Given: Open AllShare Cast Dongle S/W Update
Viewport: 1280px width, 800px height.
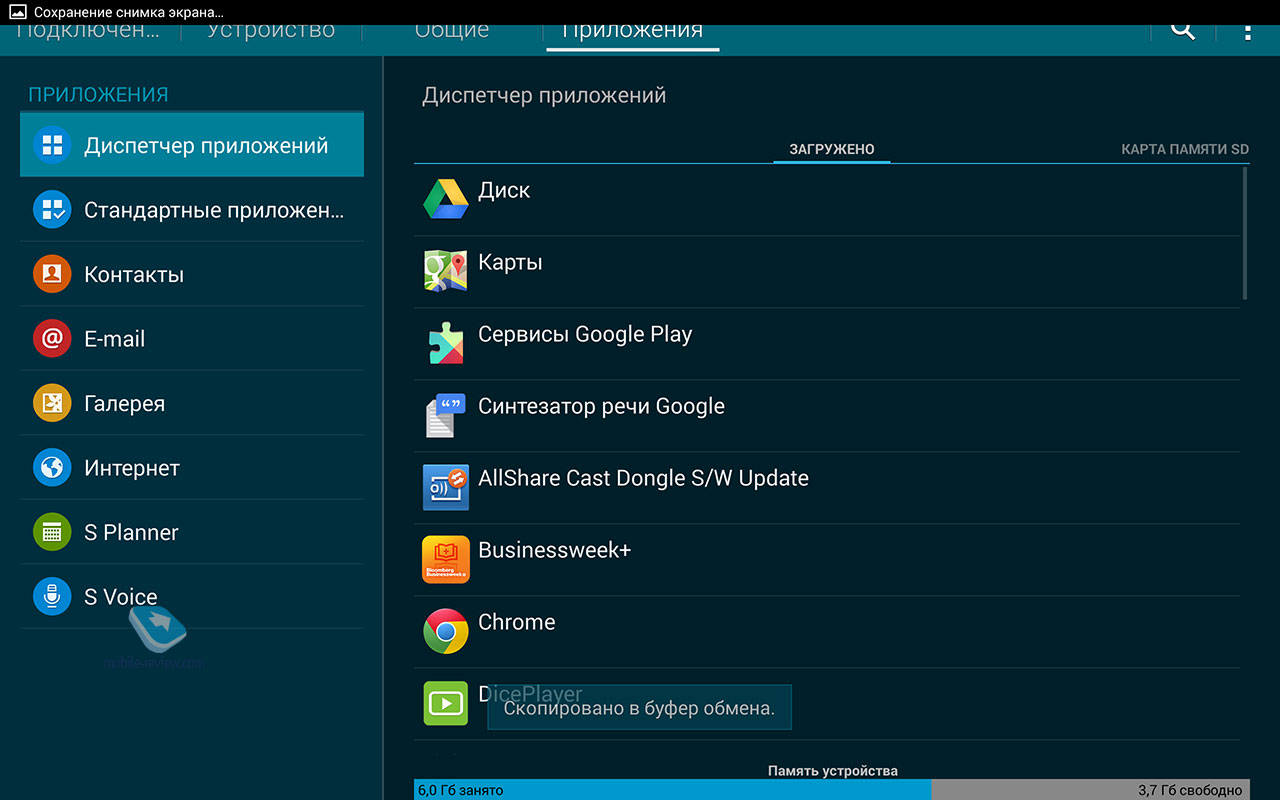Looking at the screenshot, I should (x=827, y=488).
